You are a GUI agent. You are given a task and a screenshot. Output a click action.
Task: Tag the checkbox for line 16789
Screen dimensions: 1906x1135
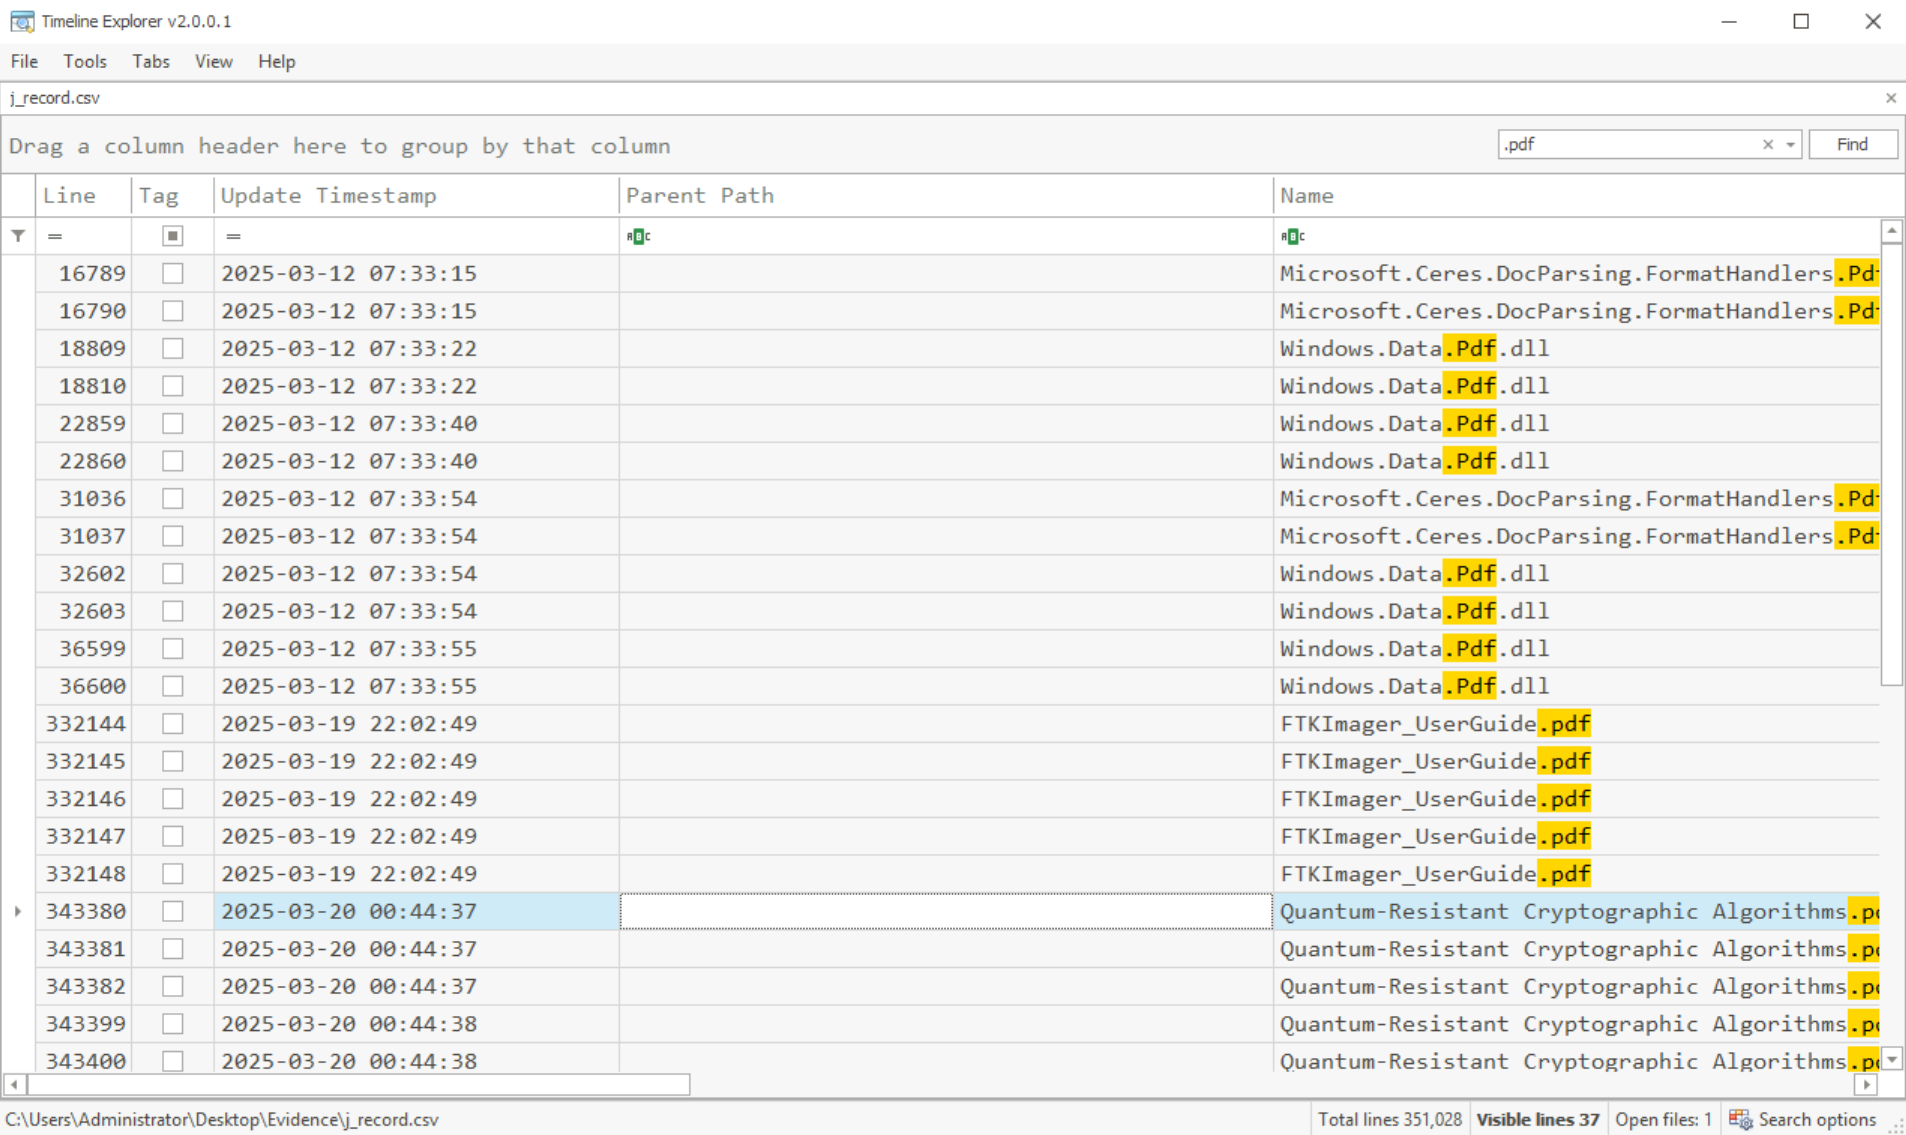tap(173, 273)
